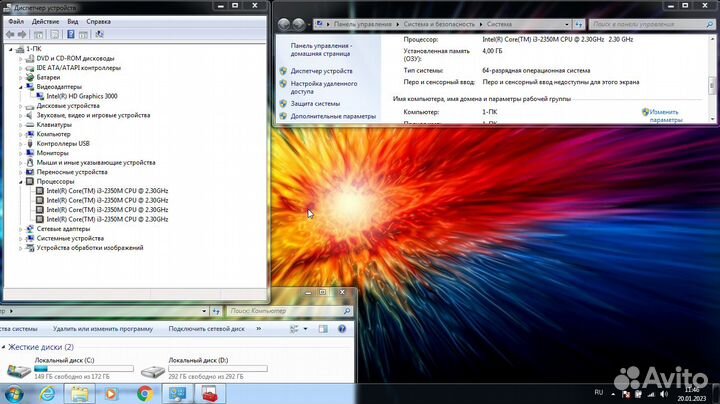This screenshot has height=404, width=720.
Task: Click Удалить или изменить программу button
Action: pyautogui.click(x=103, y=329)
